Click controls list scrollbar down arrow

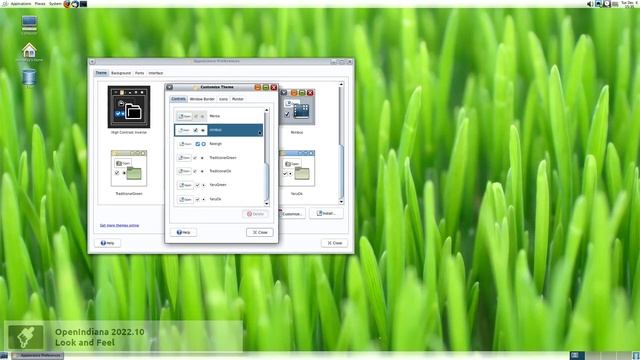point(267,203)
